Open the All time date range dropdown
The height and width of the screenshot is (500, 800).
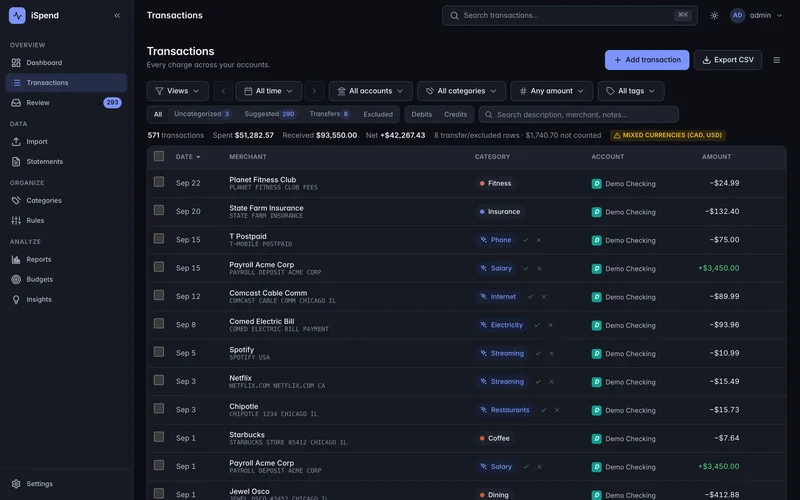click(x=268, y=91)
